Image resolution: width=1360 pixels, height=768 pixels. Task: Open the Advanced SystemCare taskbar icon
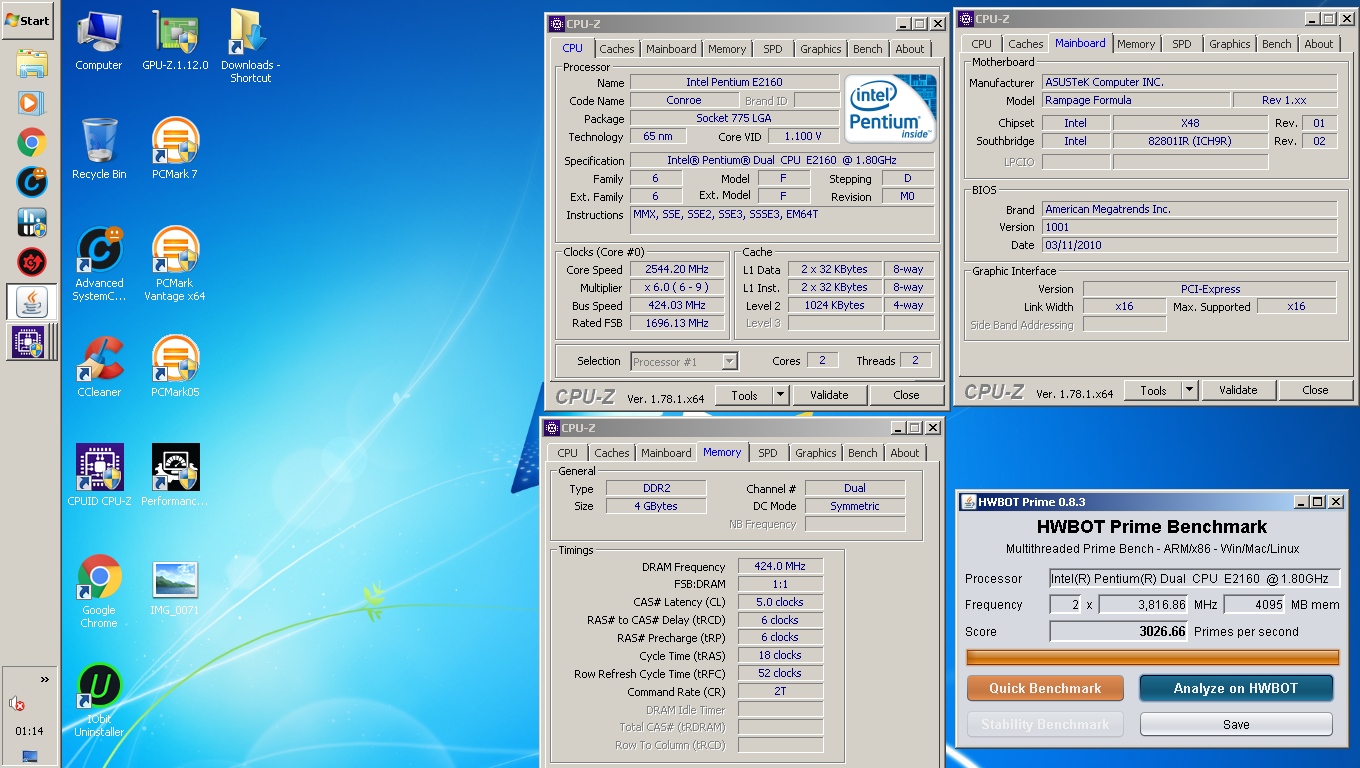(x=32, y=182)
